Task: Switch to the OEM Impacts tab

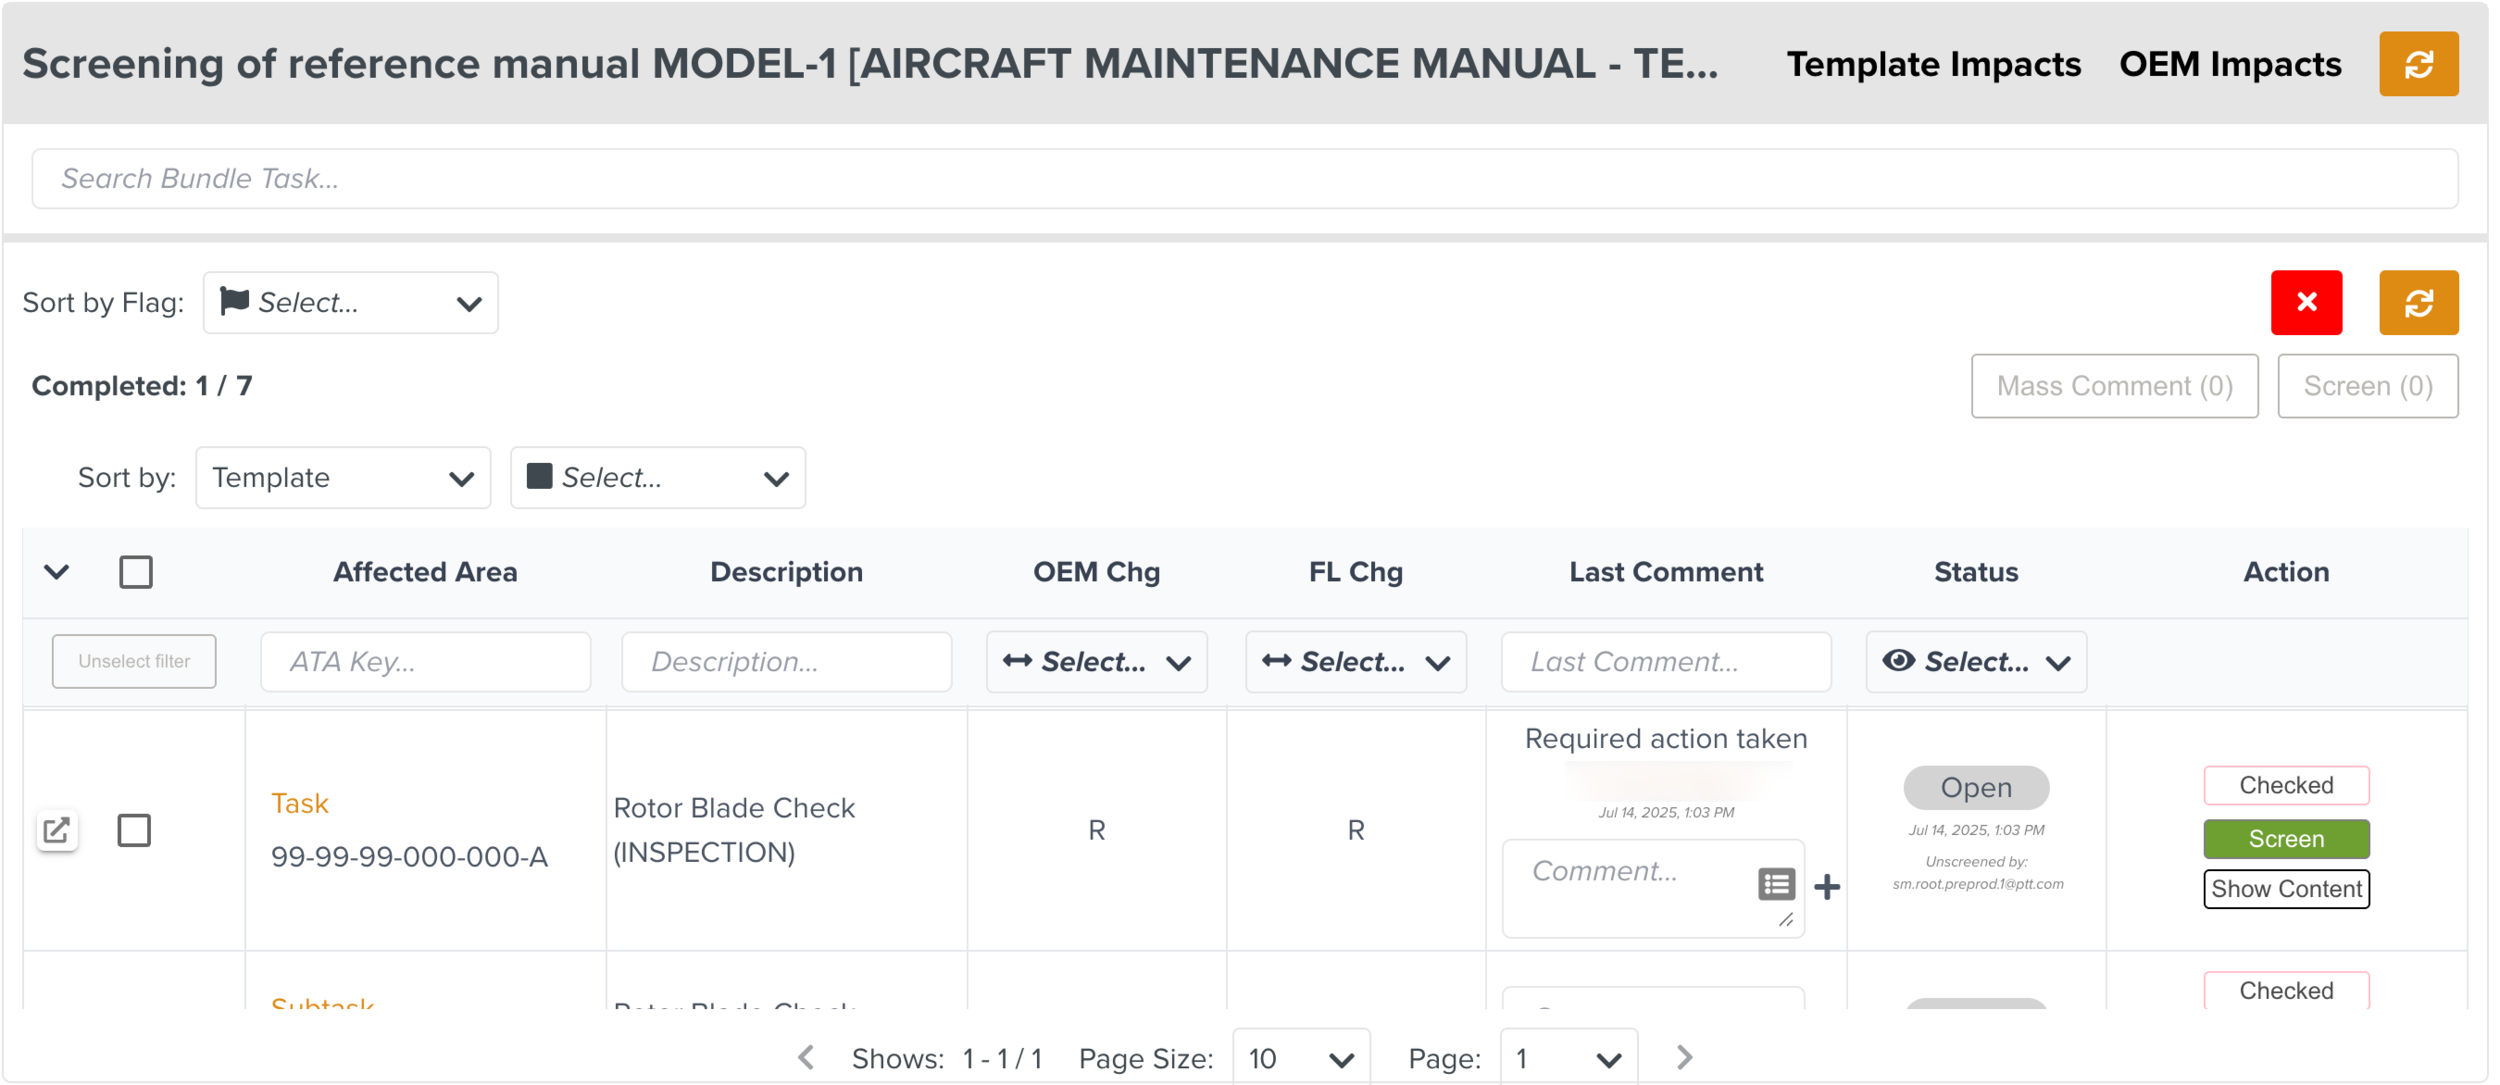Action: point(2229,64)
